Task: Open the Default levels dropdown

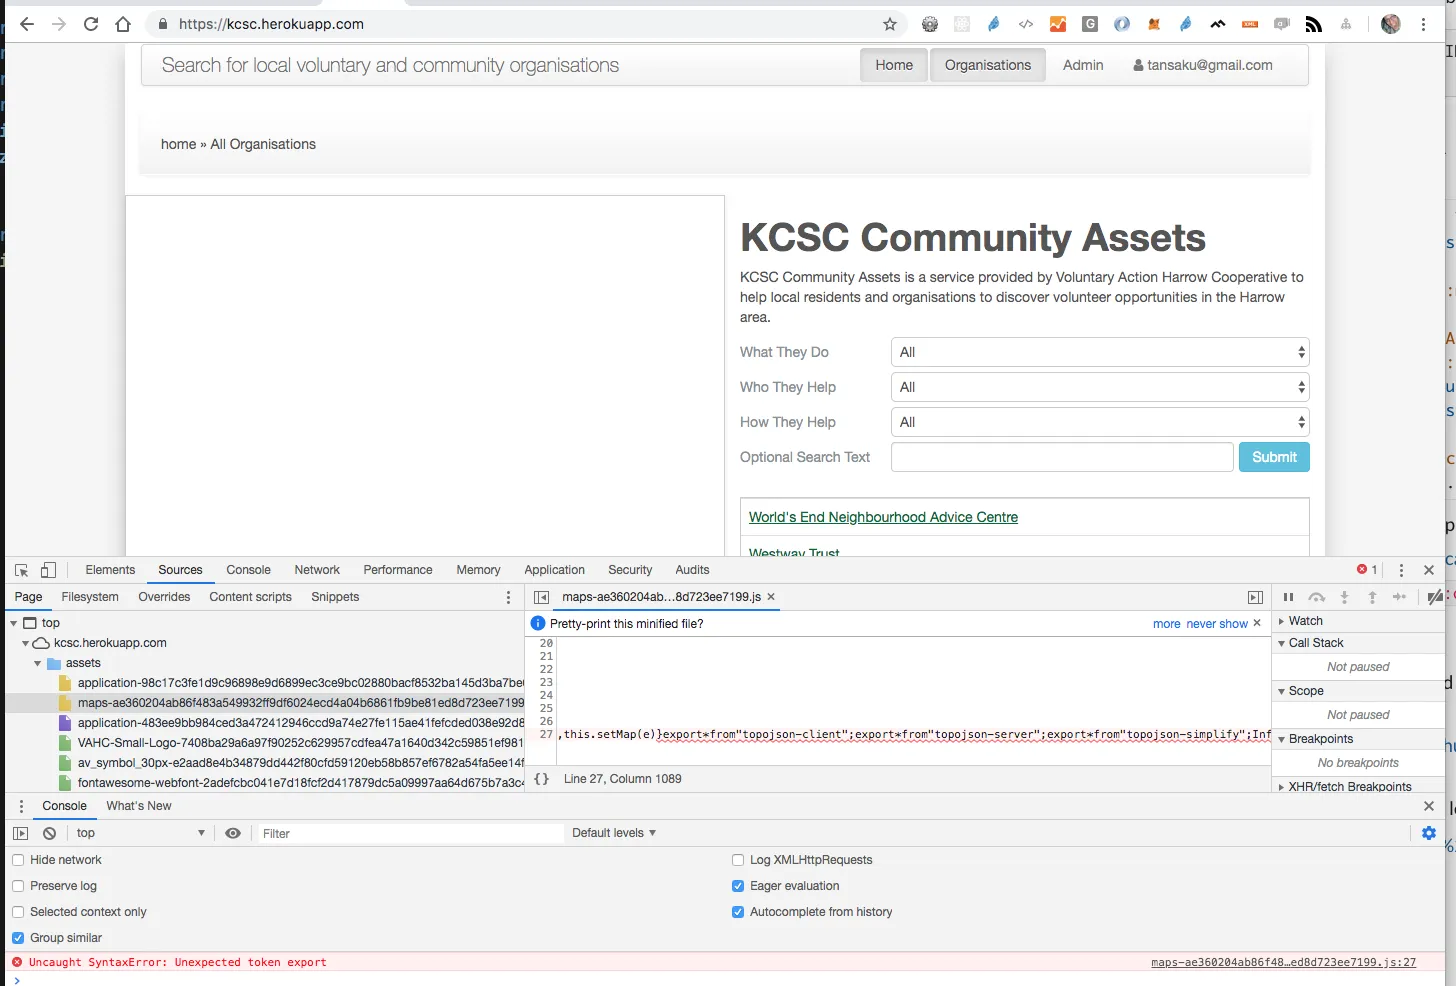Action: 614,833
